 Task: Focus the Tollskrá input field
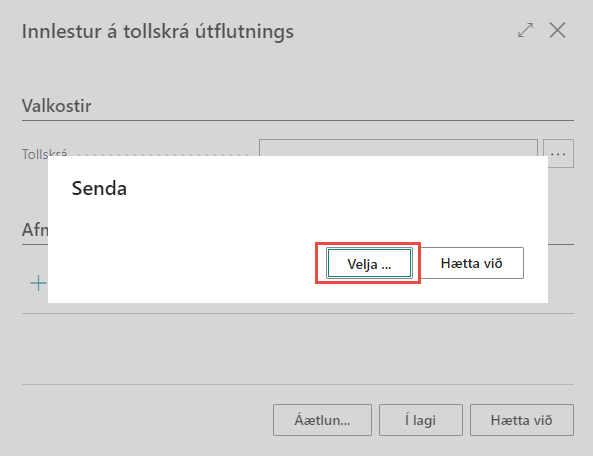pos(398,148)
